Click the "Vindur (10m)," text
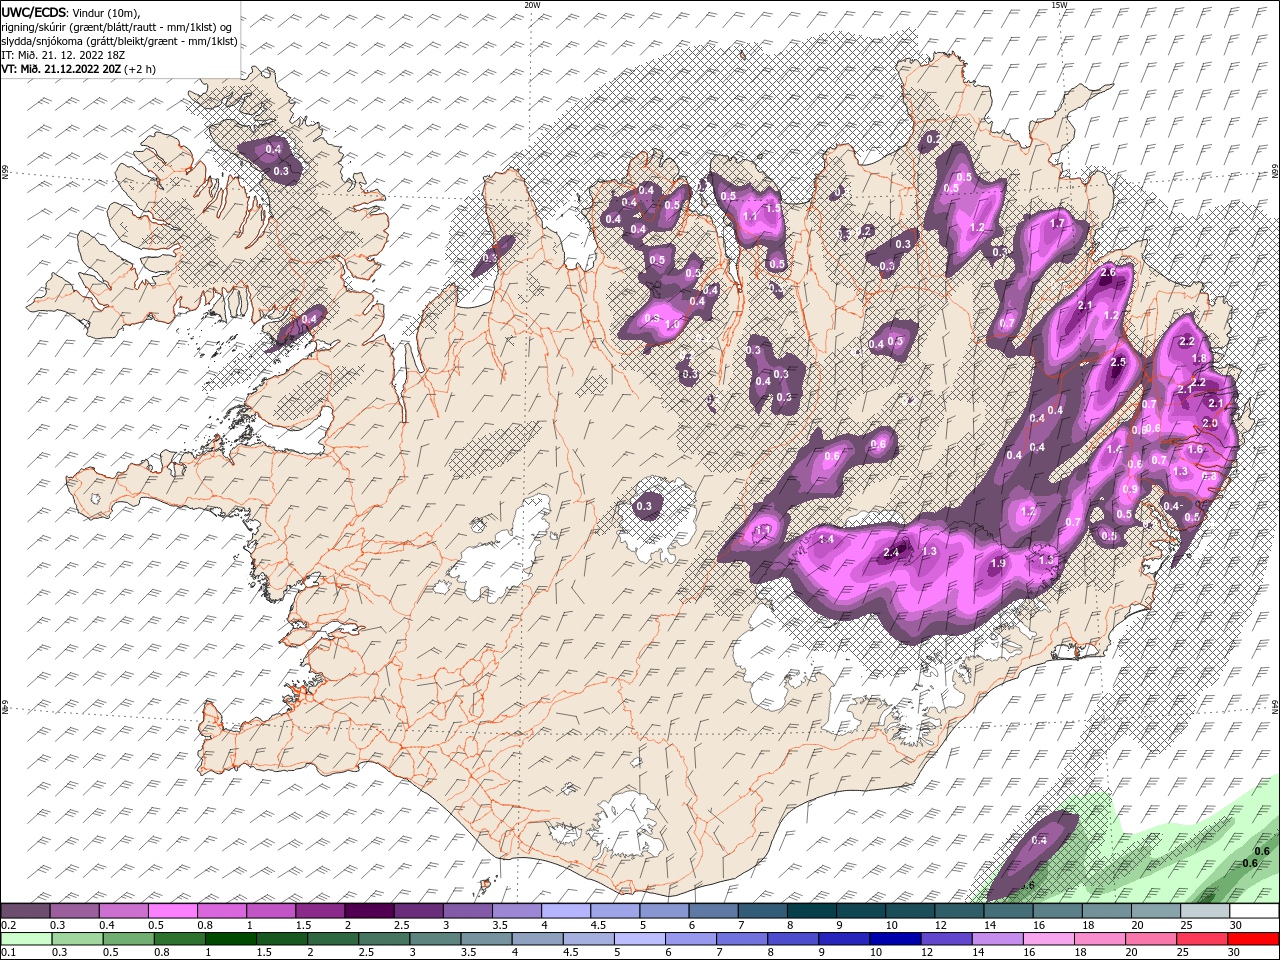The image size is (1280, 960). click(107, 12)
